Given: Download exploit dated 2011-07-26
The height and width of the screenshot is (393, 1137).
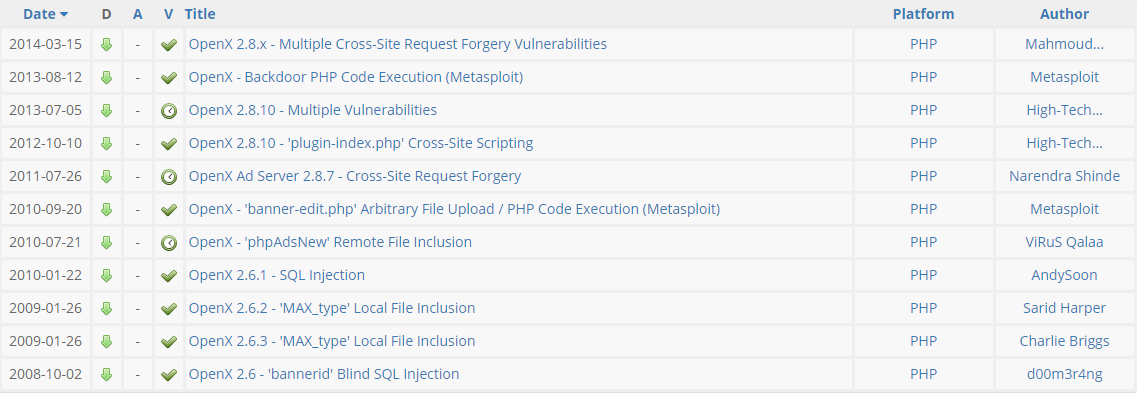Looking at the screenshot, I should 107,177.
